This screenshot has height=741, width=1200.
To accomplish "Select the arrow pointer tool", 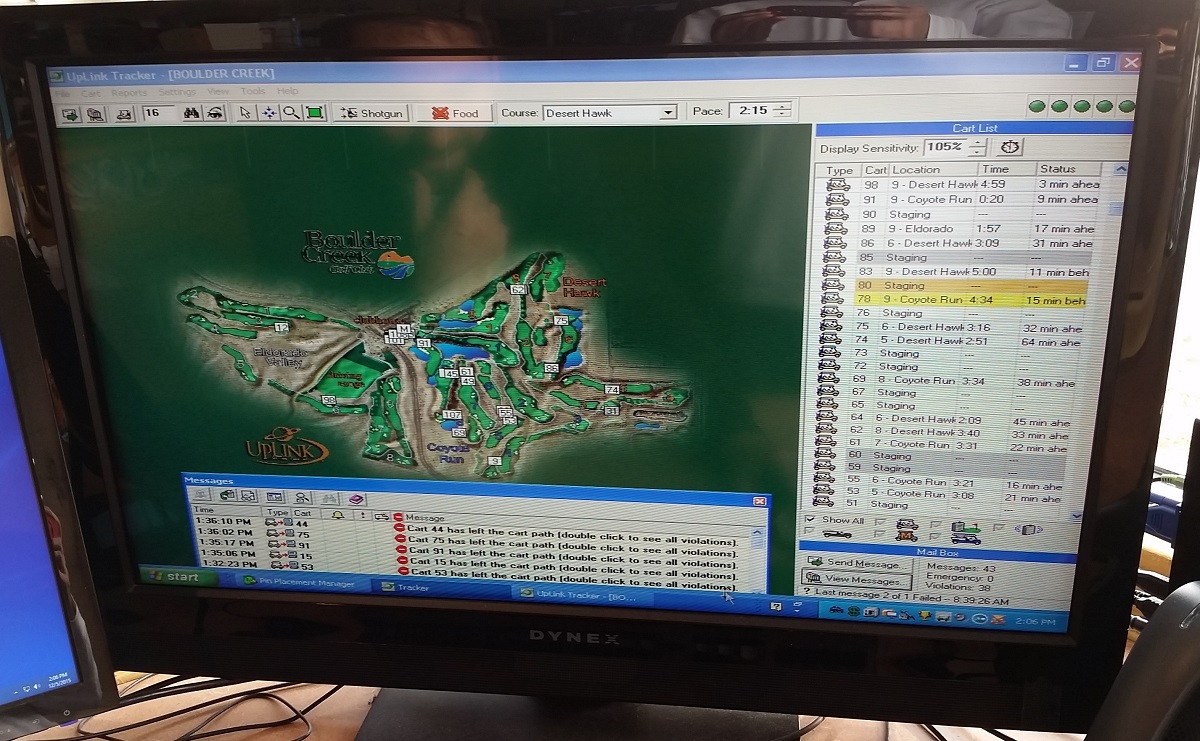I will (x=245, y=113).
